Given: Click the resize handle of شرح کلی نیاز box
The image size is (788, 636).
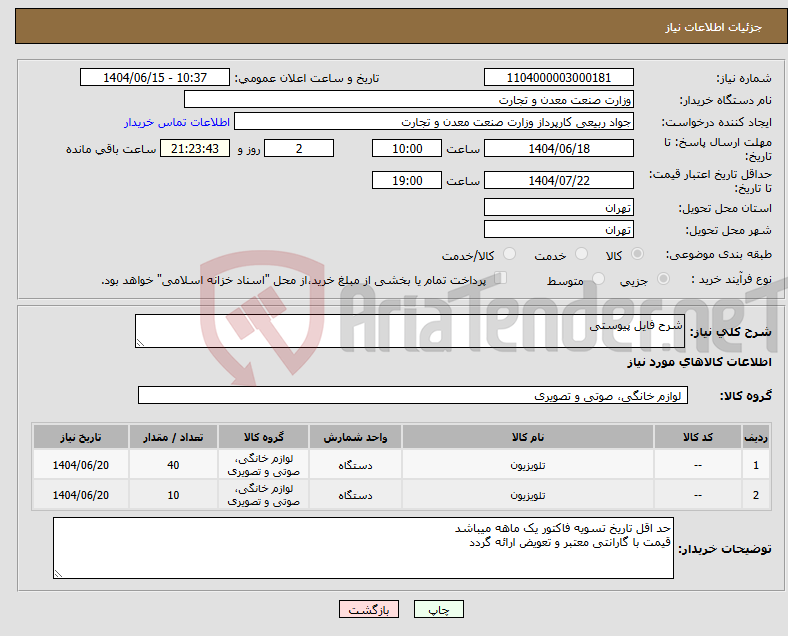Looking at the screenshot, I should click(x=140, y=343).
